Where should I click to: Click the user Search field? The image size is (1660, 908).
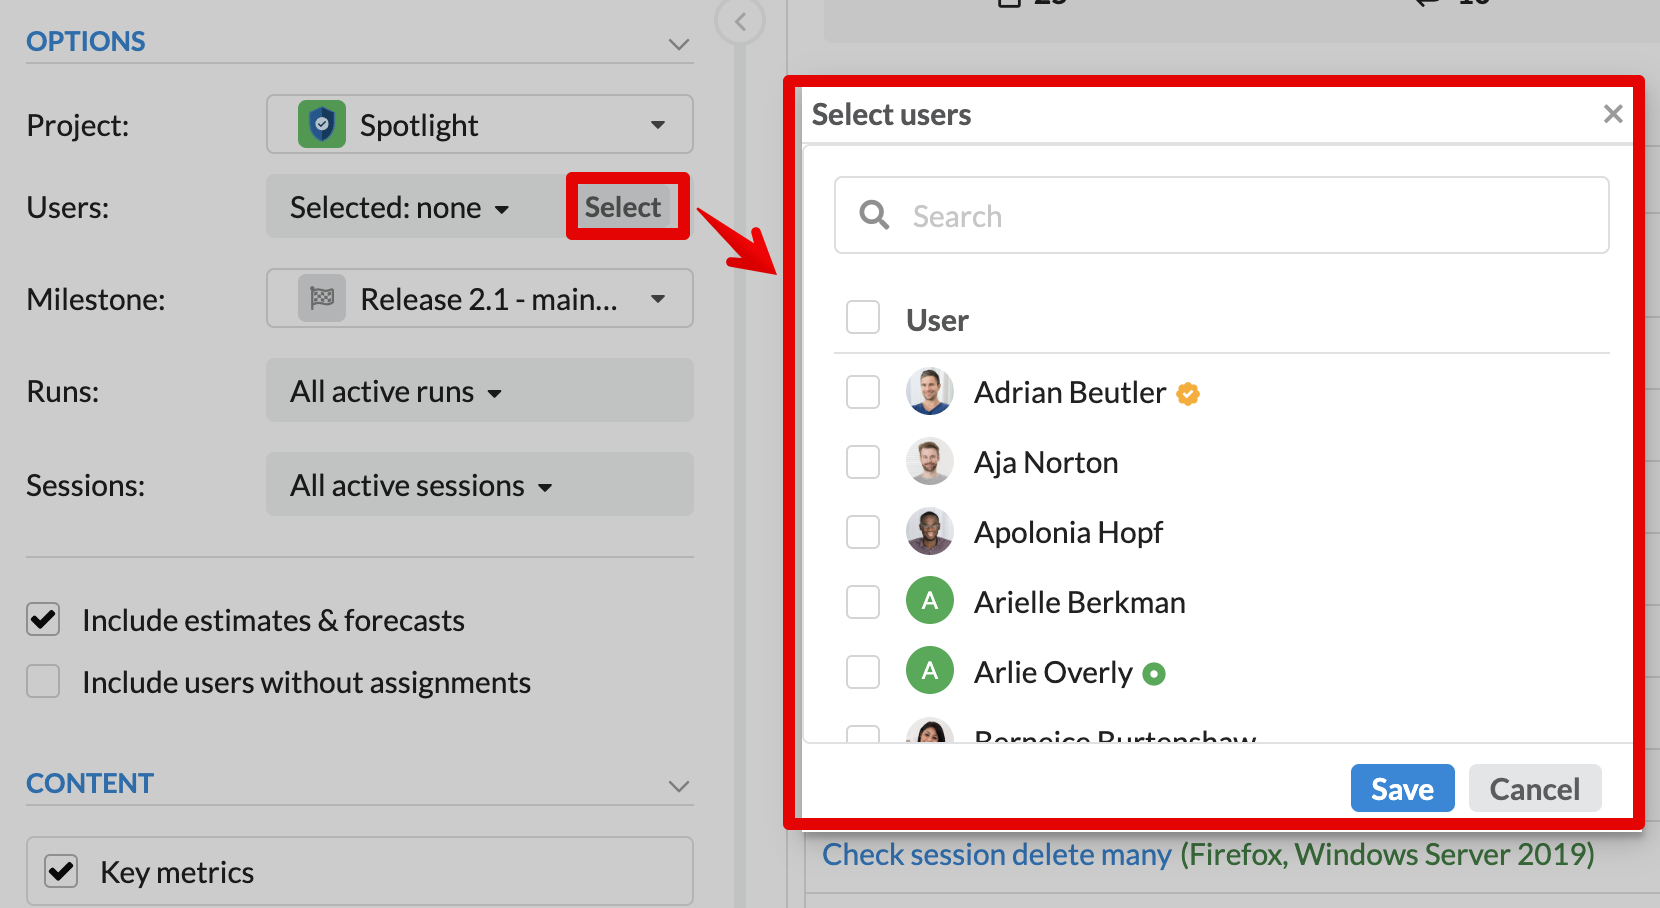pyautogui.click(x=1221, y=215)
